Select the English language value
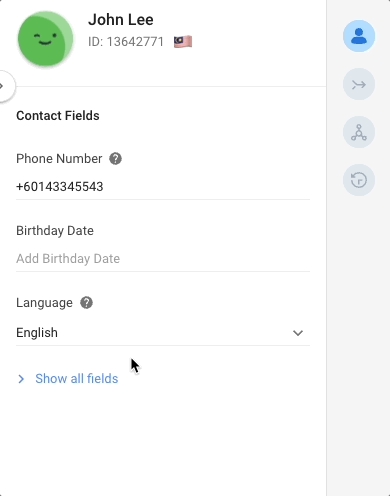 pos(37,333)
